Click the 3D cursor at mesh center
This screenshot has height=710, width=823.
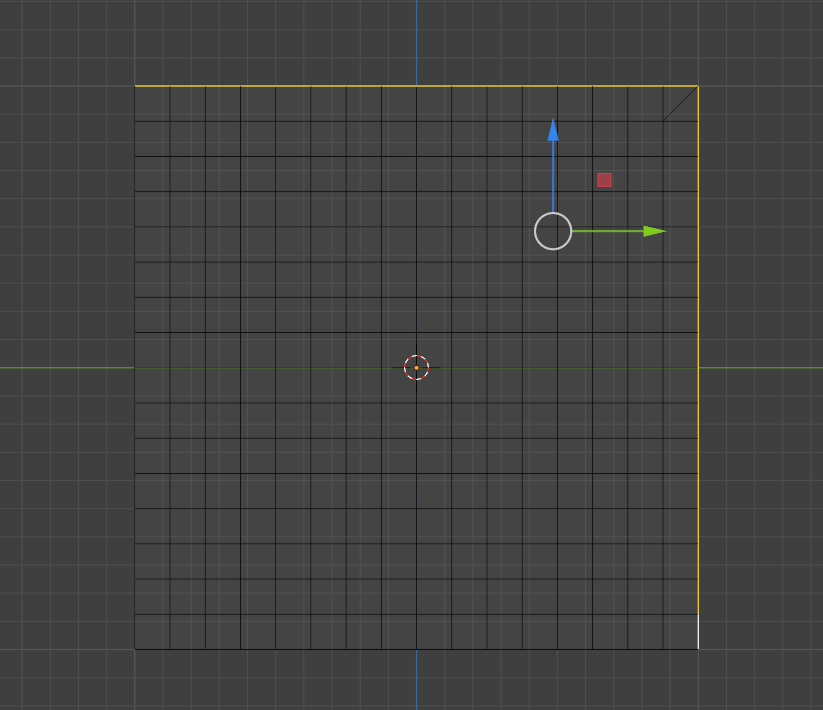[x=416, y=367]
